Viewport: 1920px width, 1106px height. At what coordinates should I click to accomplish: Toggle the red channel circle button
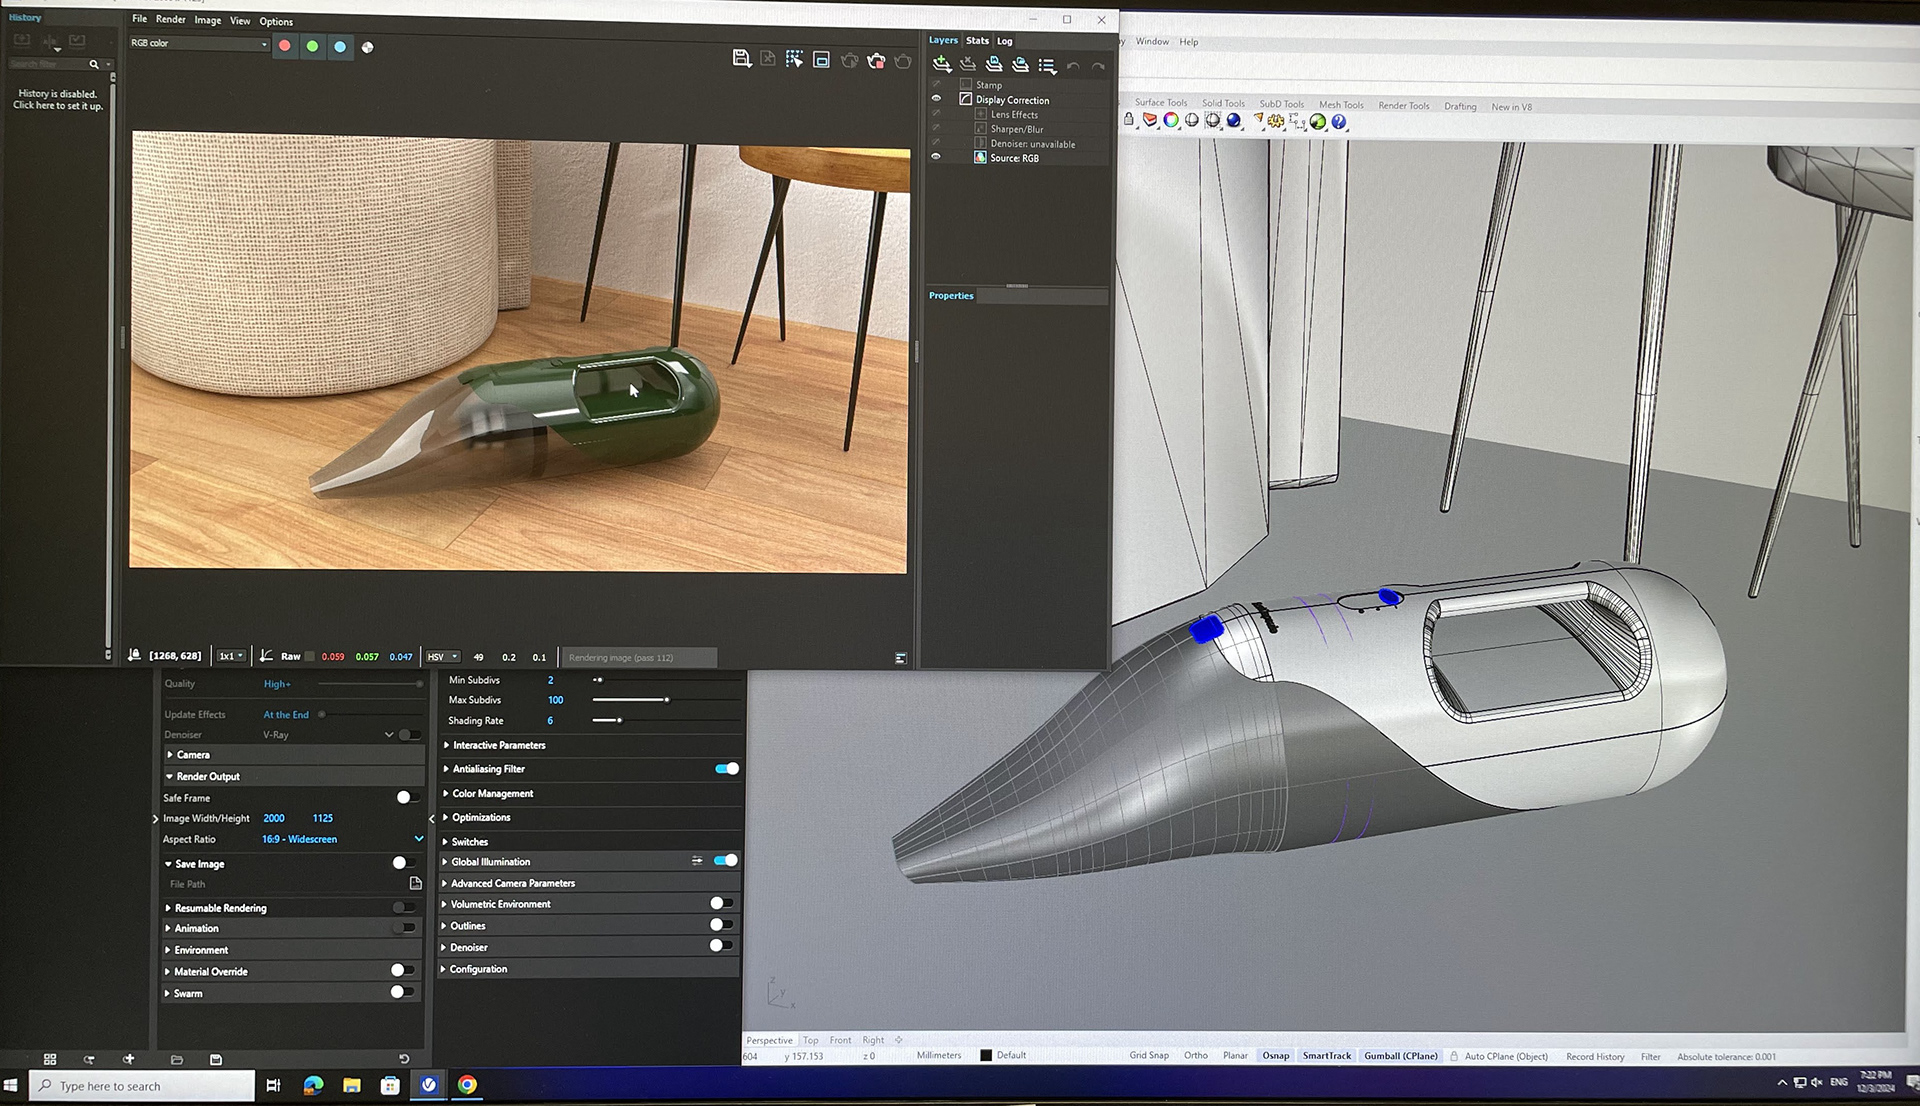click(x=285, y=46)
